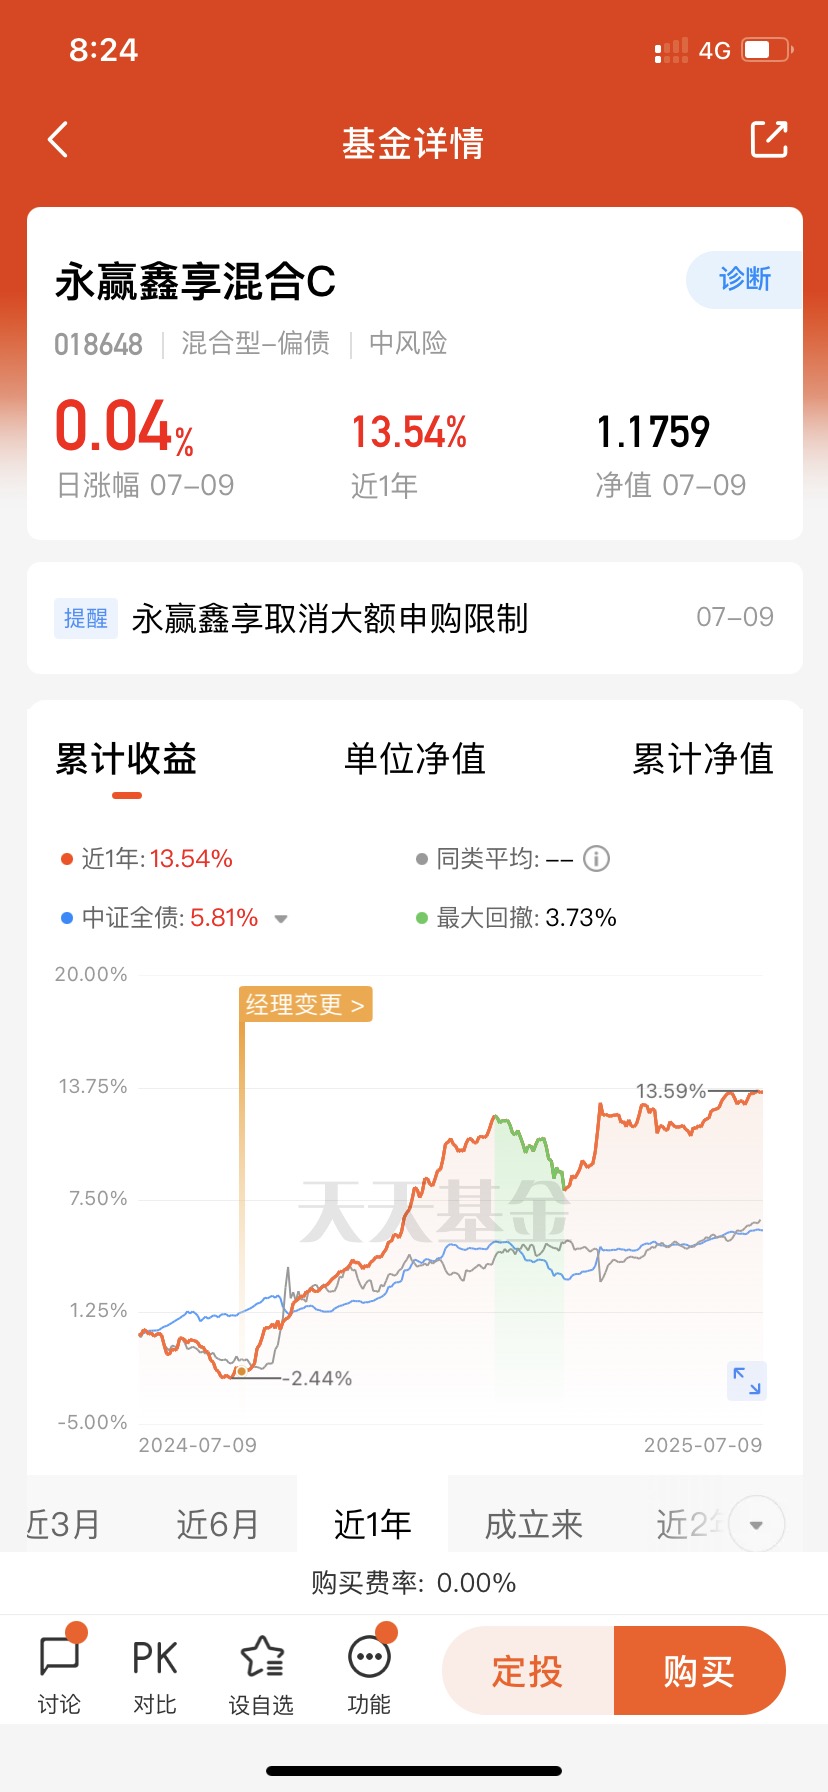
Task: Tap the info icon beside 同类平均
Action: (596, 859)
